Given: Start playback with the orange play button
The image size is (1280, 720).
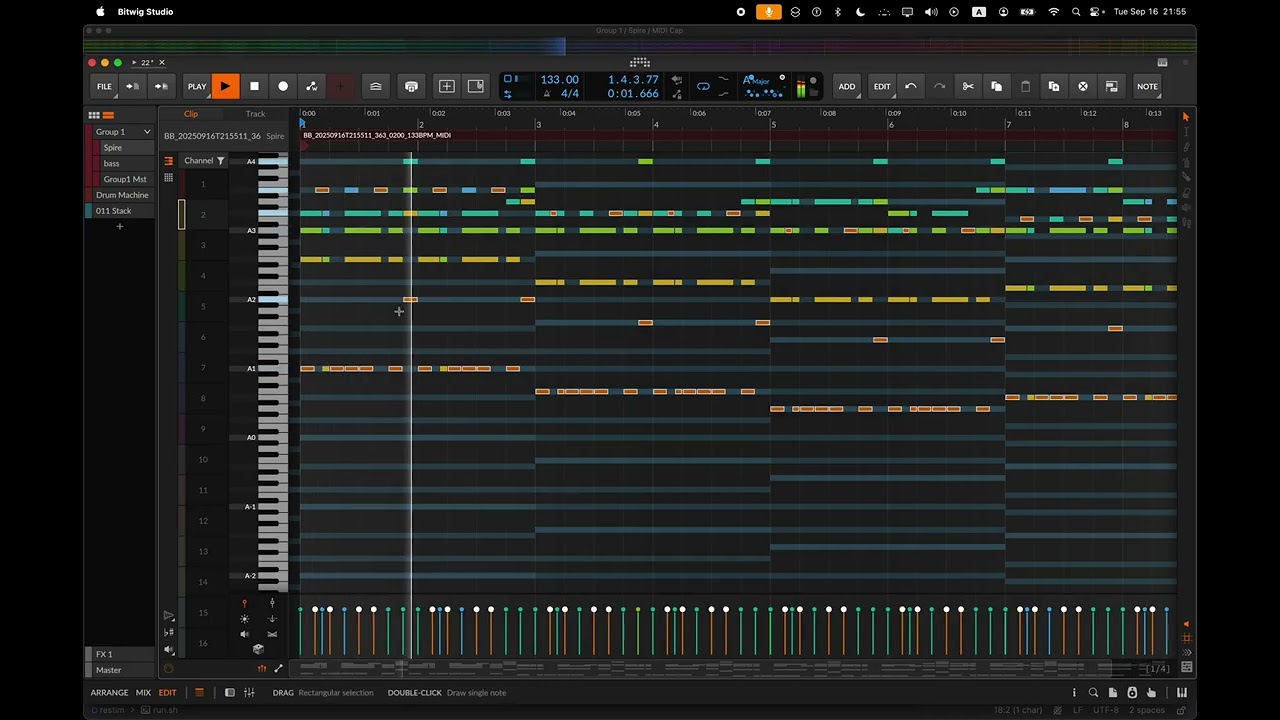Looking at the screenshot, I should 225,86.
